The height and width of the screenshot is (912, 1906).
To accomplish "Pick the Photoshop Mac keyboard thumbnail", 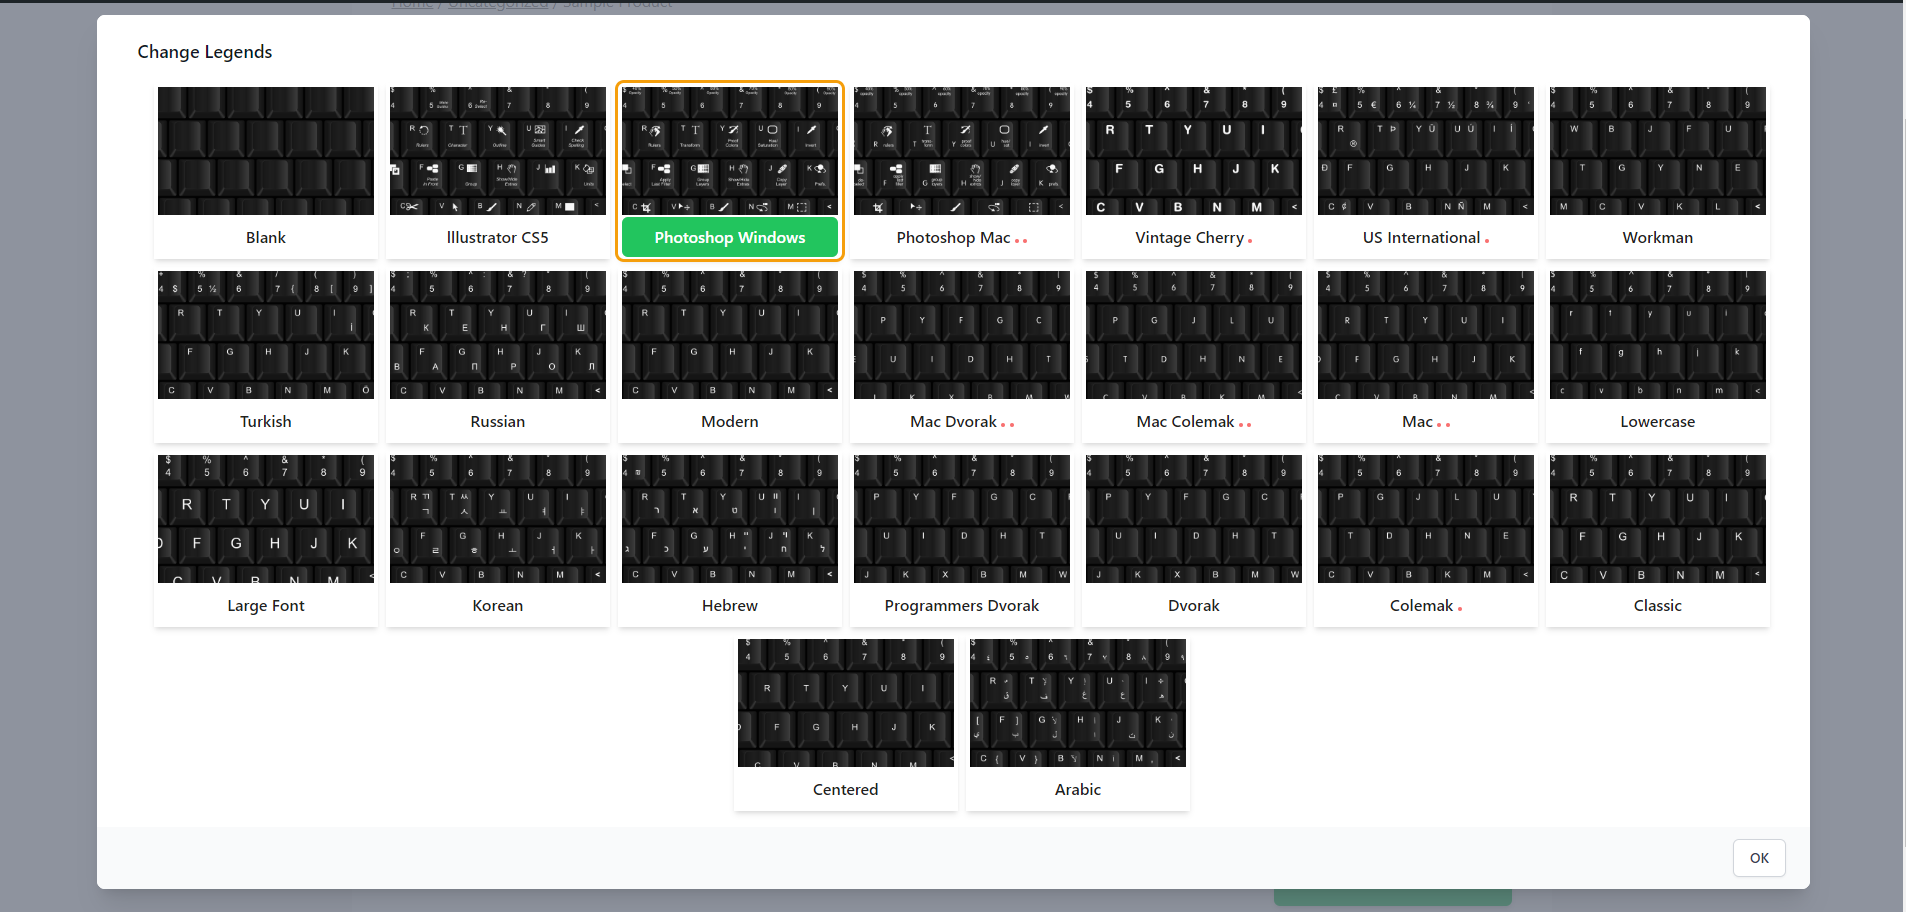I will [962, 151].
